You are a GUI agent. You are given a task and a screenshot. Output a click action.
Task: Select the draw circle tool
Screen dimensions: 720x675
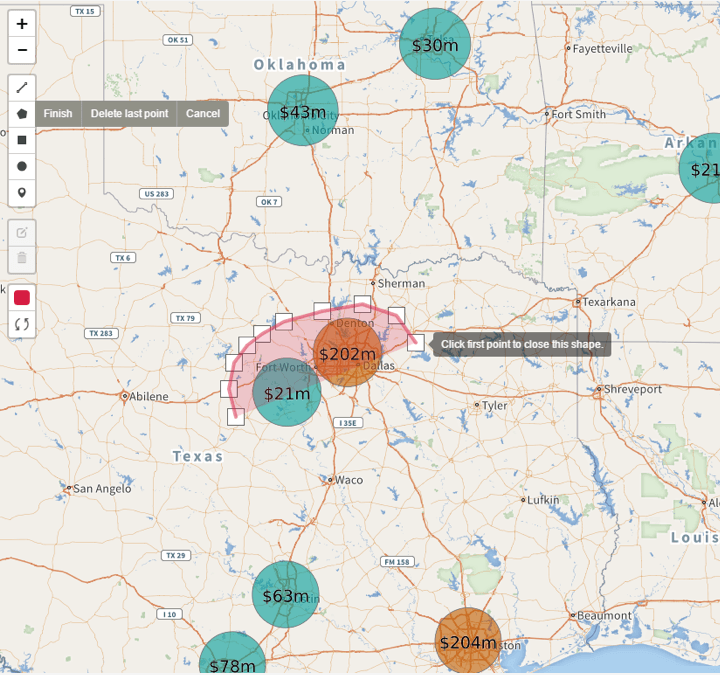tap(22, 166)
